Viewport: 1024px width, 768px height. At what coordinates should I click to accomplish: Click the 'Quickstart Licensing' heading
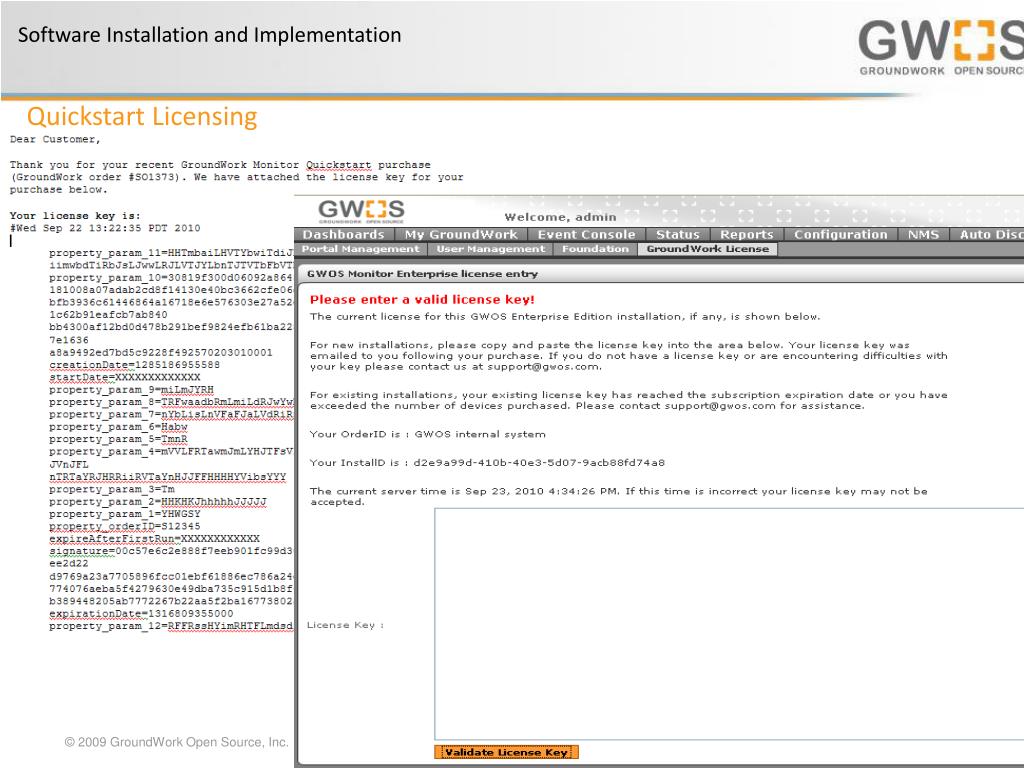[x=142, y=116]
